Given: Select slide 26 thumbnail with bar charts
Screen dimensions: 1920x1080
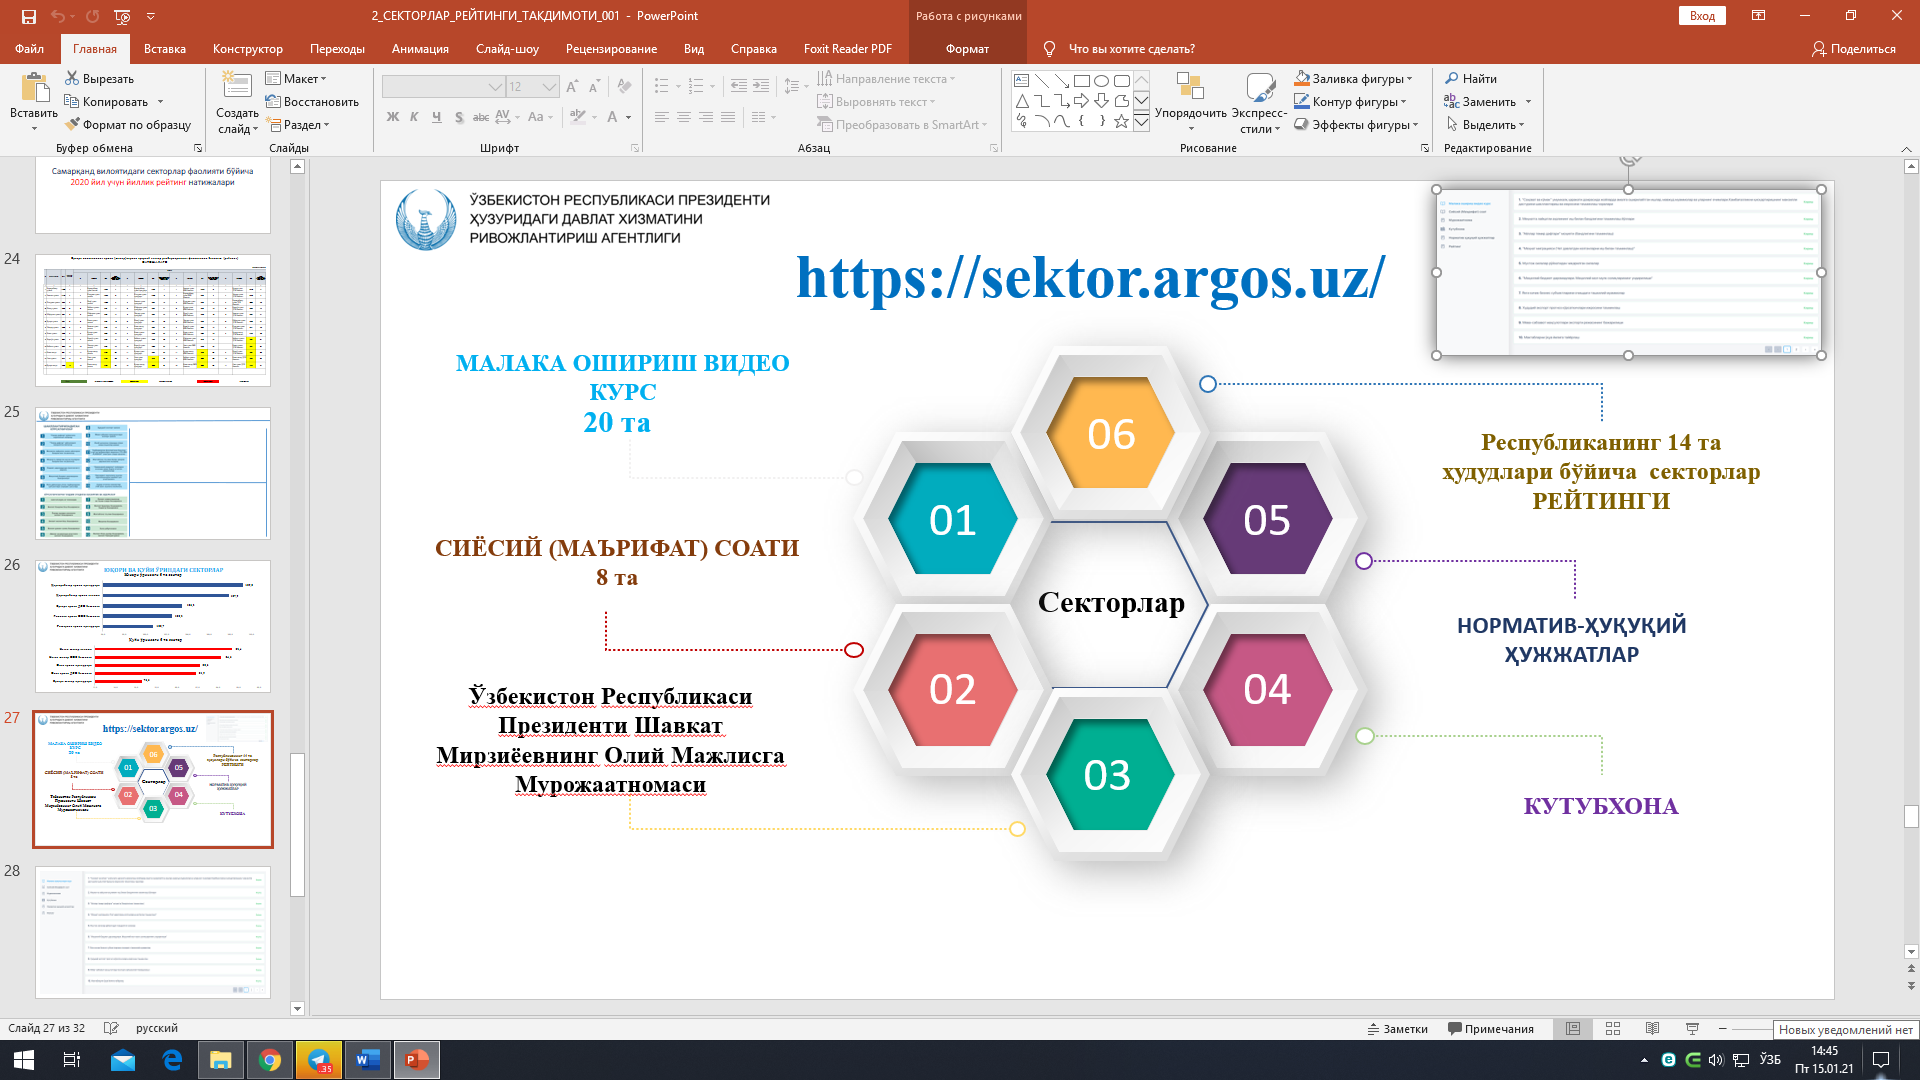Looking at the screenshot, I should tap(153, 626).
